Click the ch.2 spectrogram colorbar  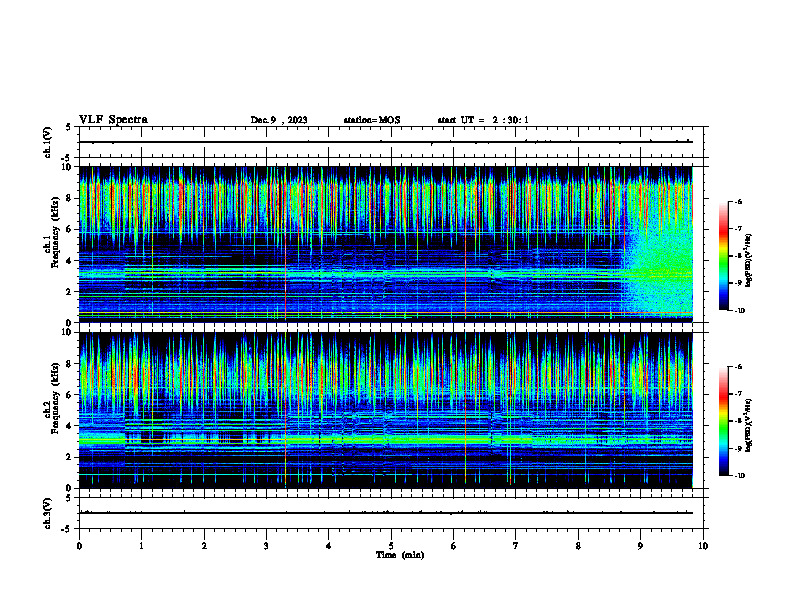723,421
